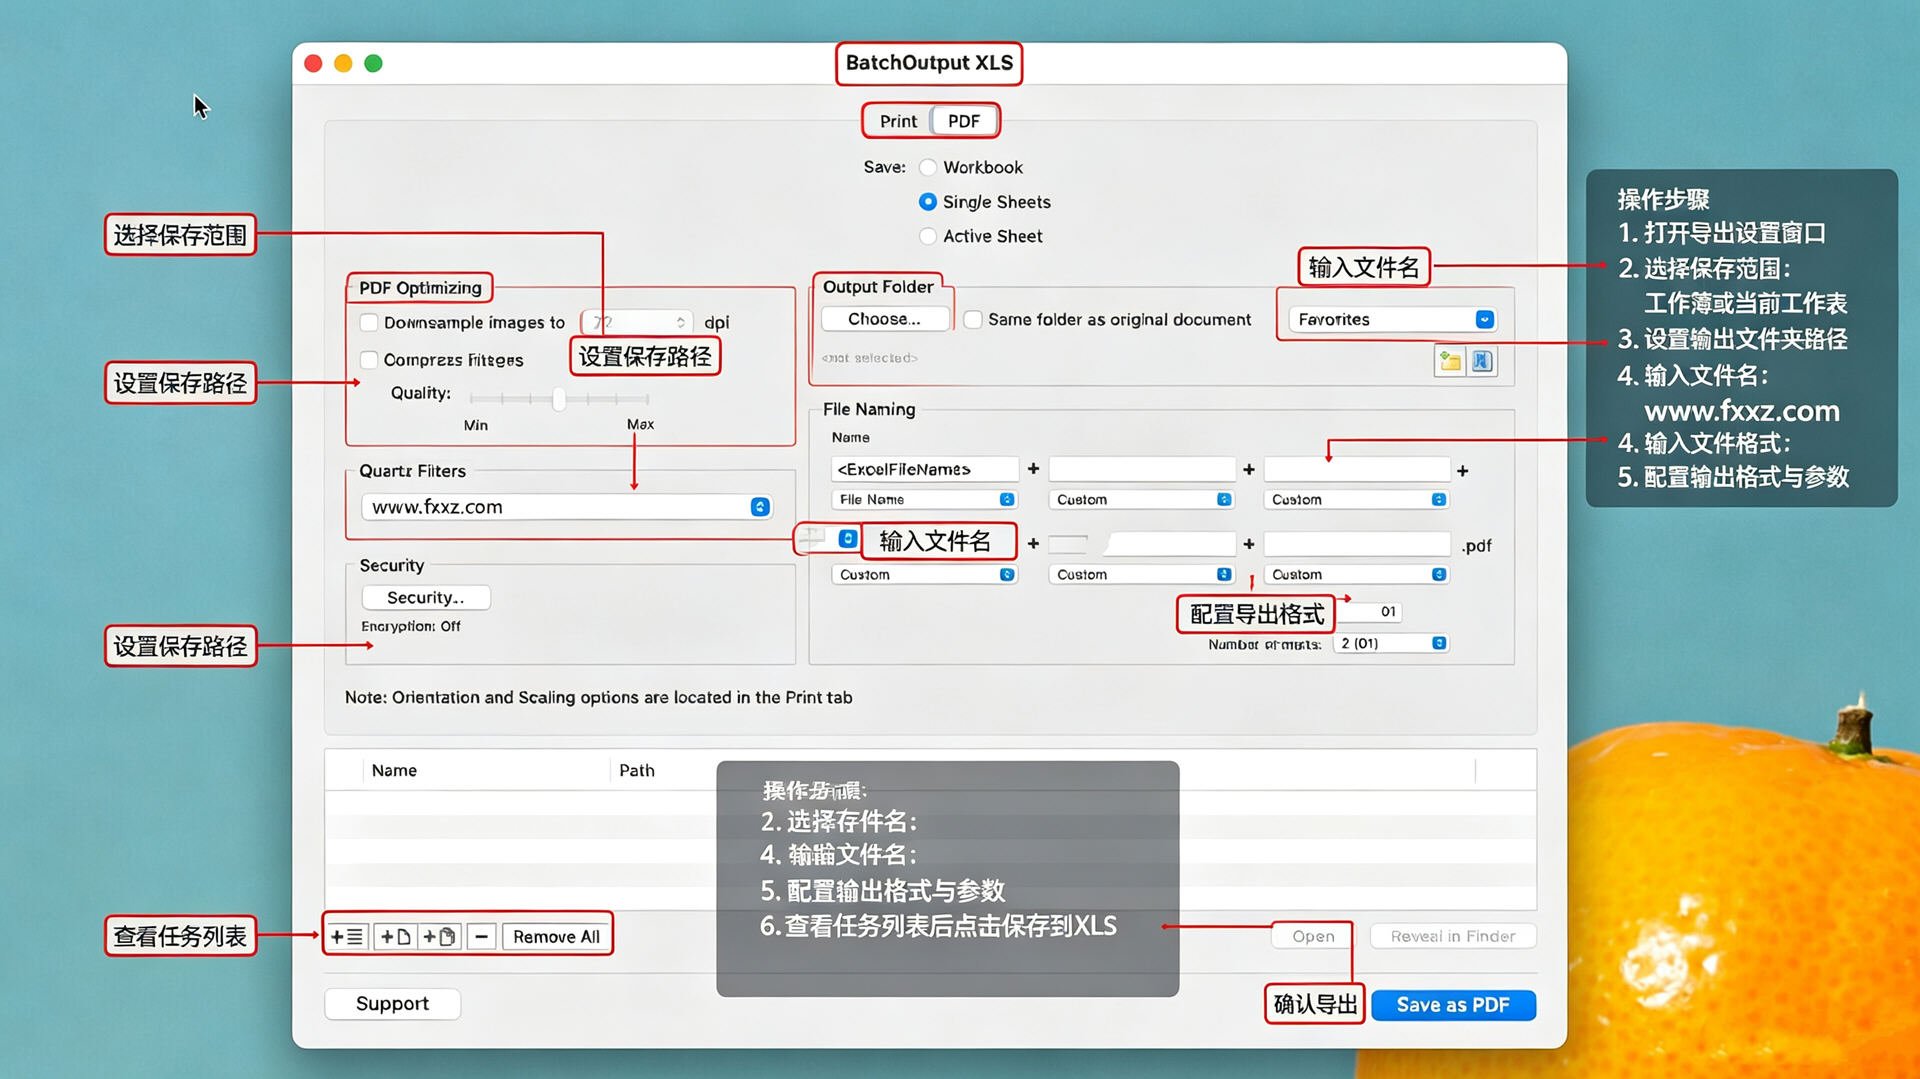The image size is (1920, 1079).
Task: Click the Path column header in file list
Action: [x=637, y=770]
